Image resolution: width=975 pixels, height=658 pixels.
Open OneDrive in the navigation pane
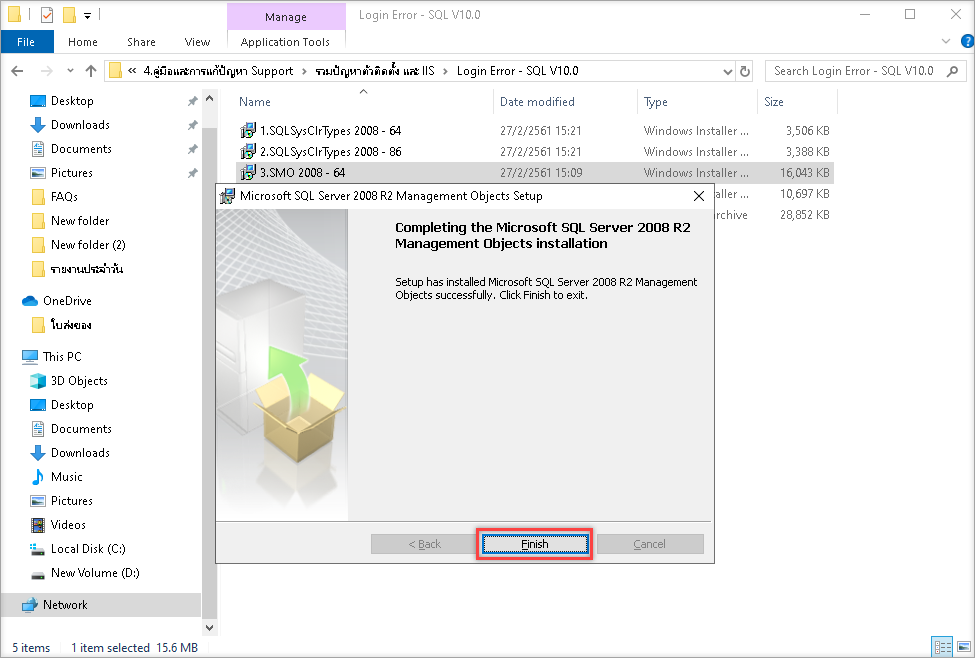67,301
